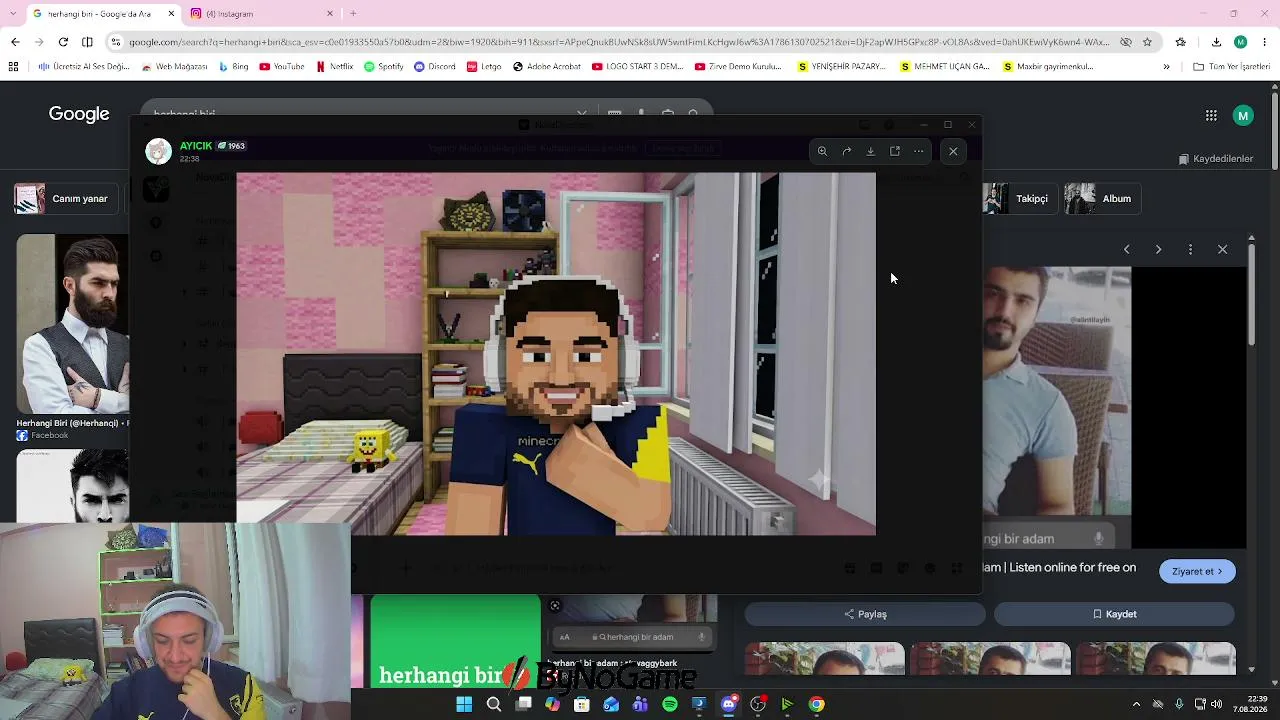Open the Web Mağazası bookmark
This screenshot has height=720, width=1280.
tap(174, 67)
